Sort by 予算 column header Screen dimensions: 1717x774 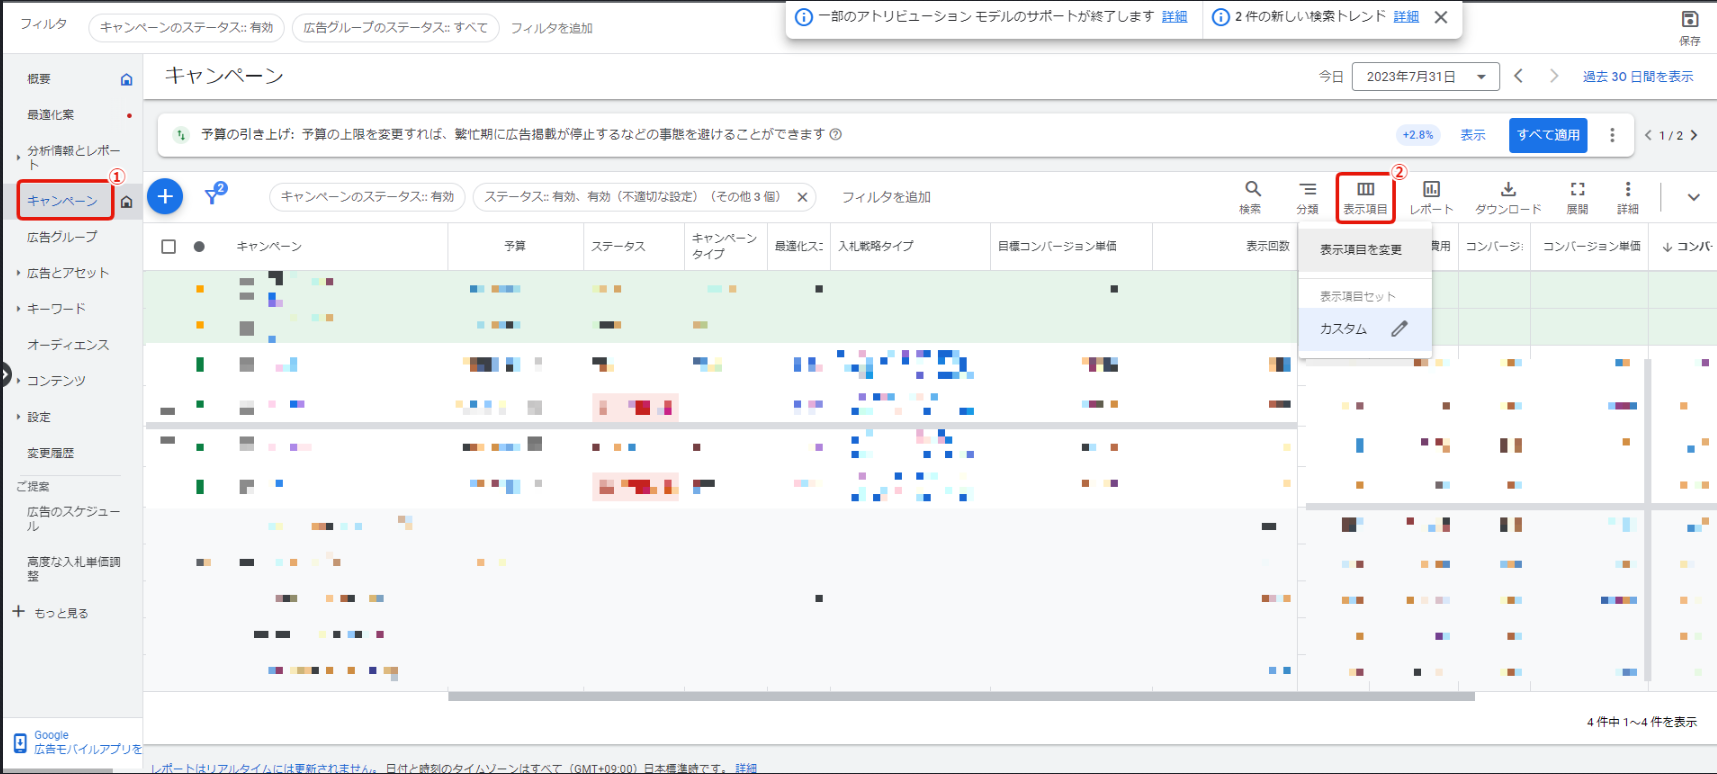pos(515,246)
